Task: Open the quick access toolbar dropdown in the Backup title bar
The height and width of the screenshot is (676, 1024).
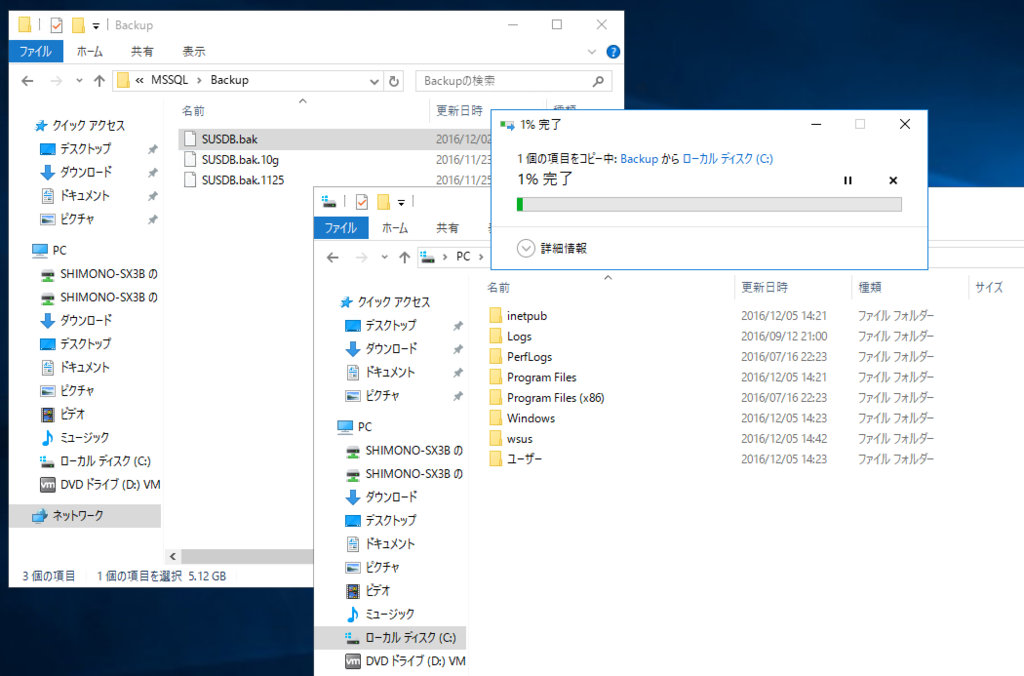Action: tap(96, 26)
